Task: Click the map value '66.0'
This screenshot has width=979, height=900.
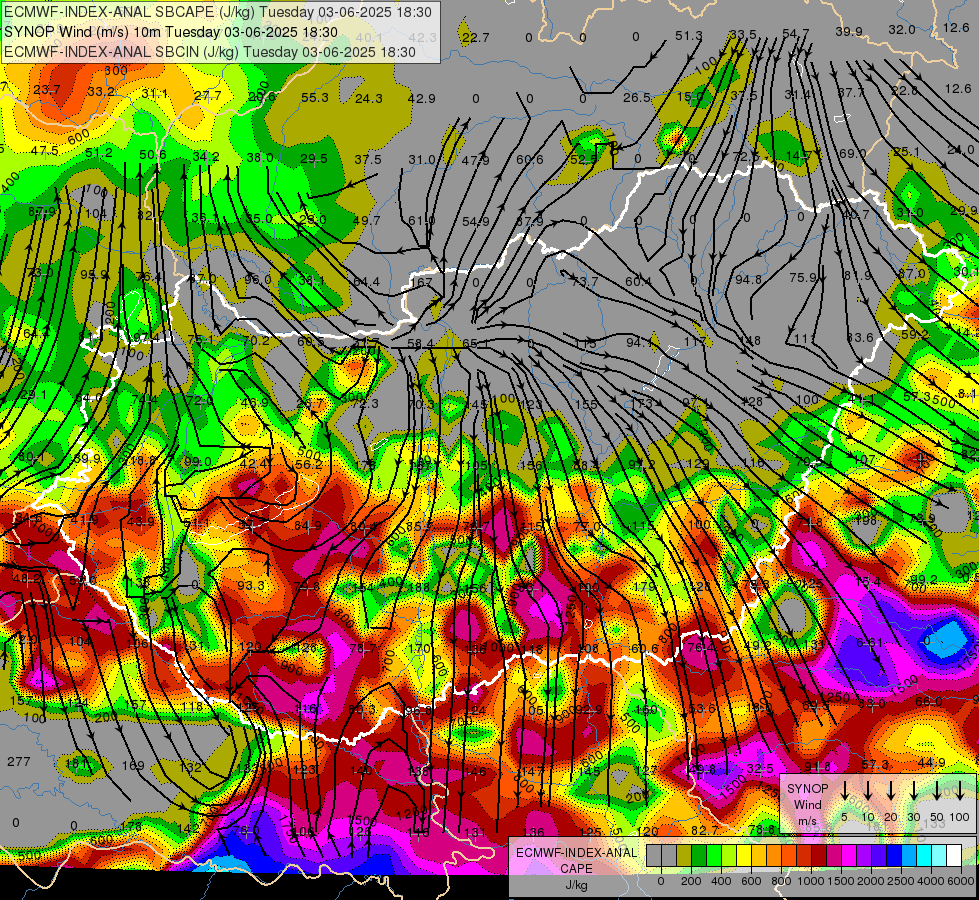Action: click(x=928, y=702)
